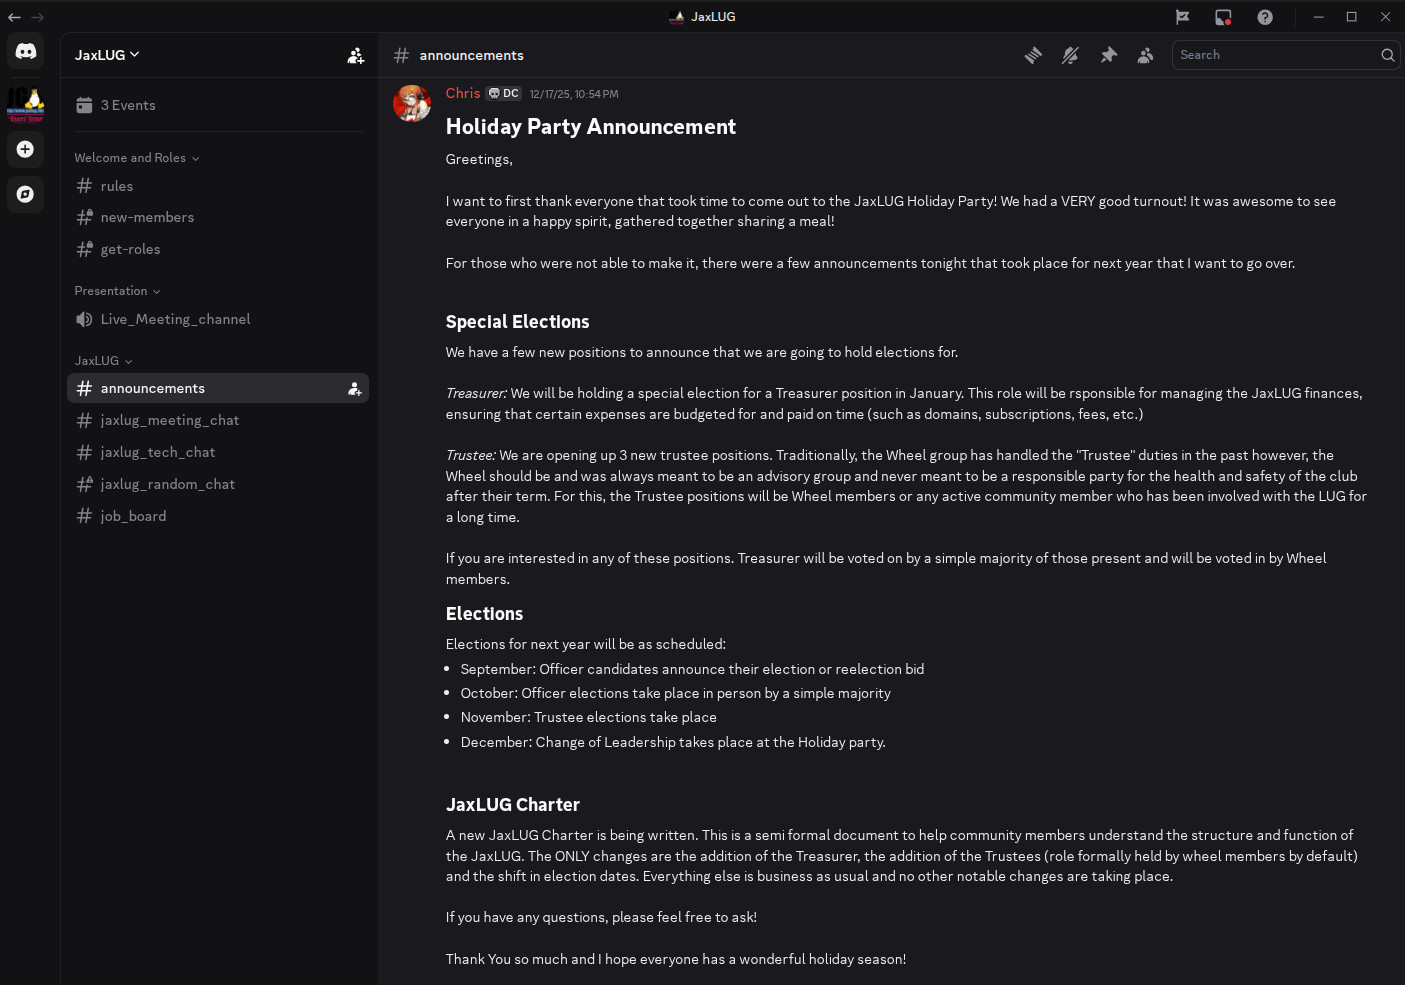
Task: Click the Search input field
Action: (1275, 55)
